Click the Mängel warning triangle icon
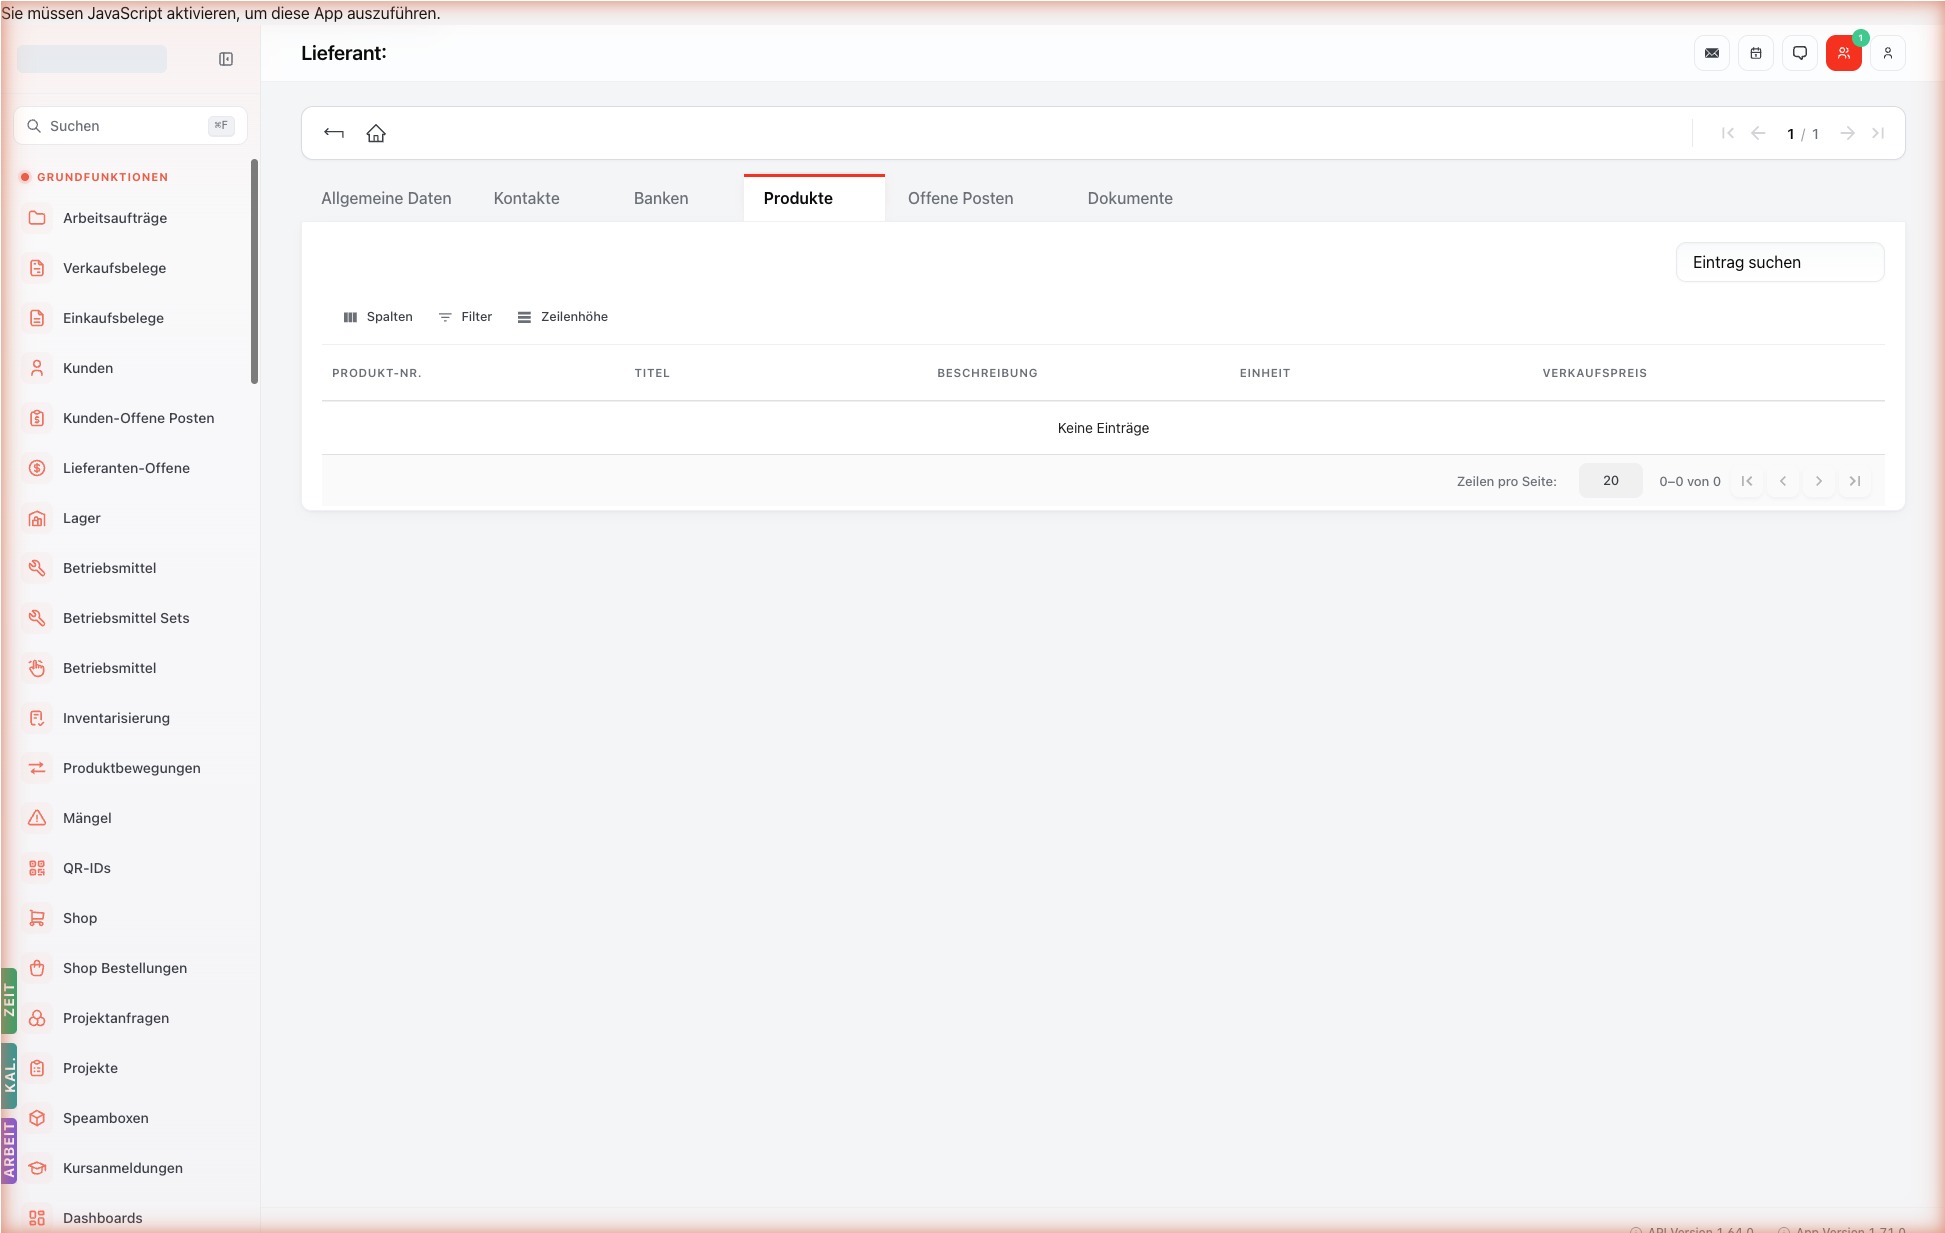Viewport: 1945px width, 1233px height. click(37, 818)
